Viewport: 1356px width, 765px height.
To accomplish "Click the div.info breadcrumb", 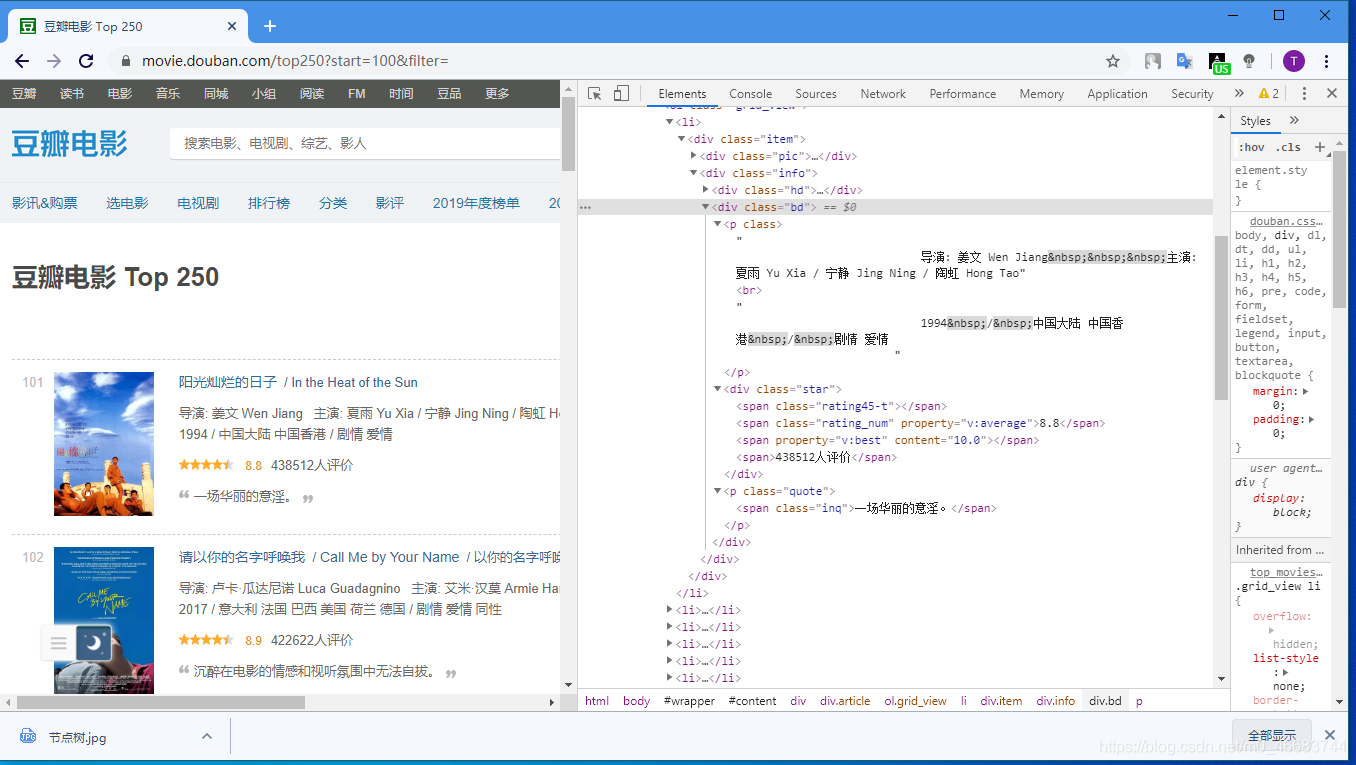I will [x=1056, y=701].
